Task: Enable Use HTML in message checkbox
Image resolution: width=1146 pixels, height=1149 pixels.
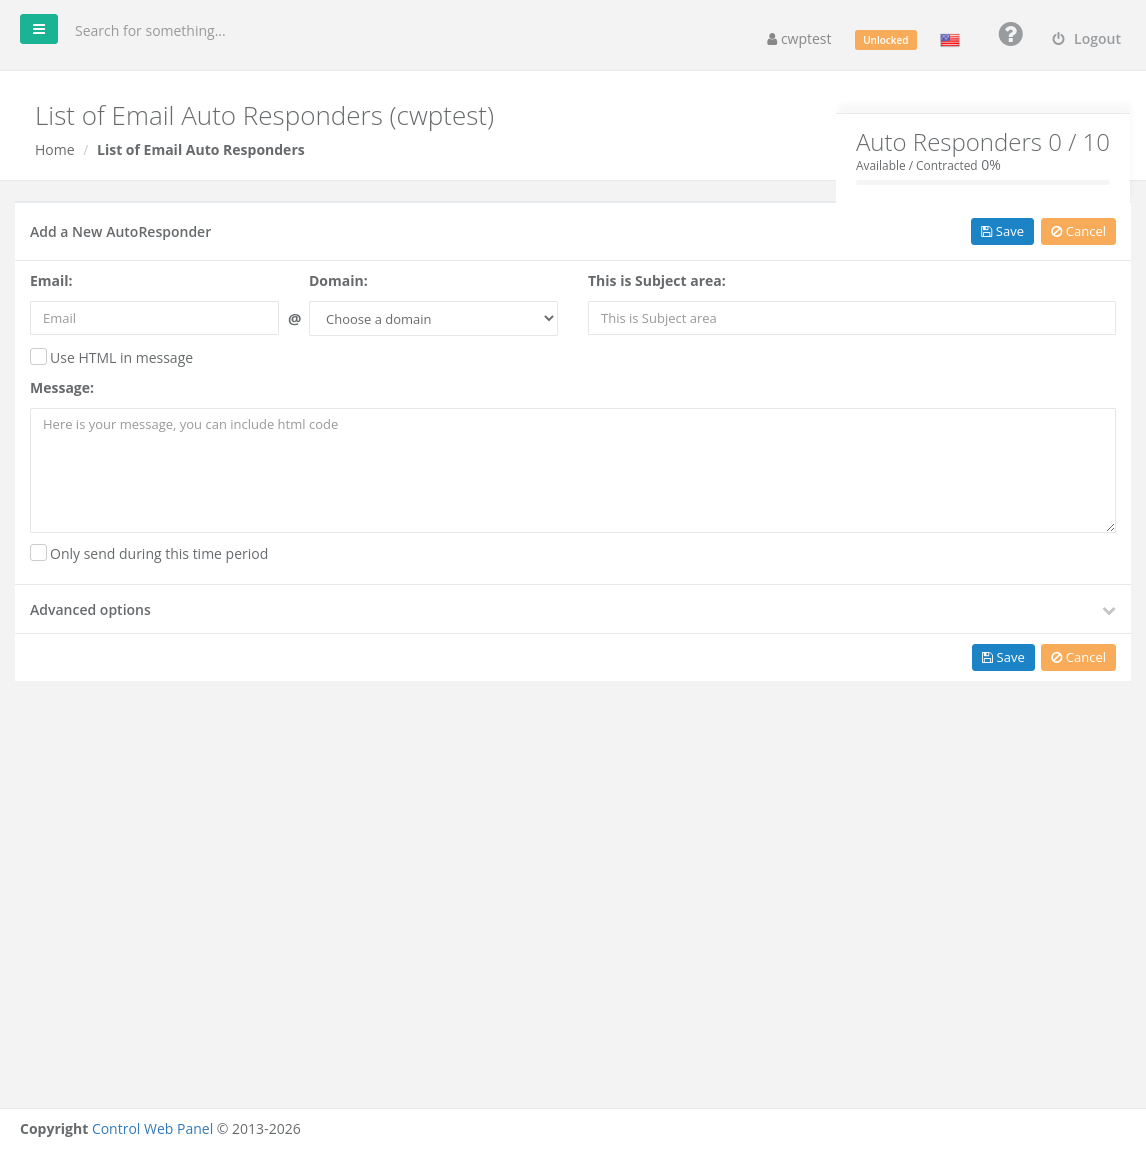Action: (39, 357)
